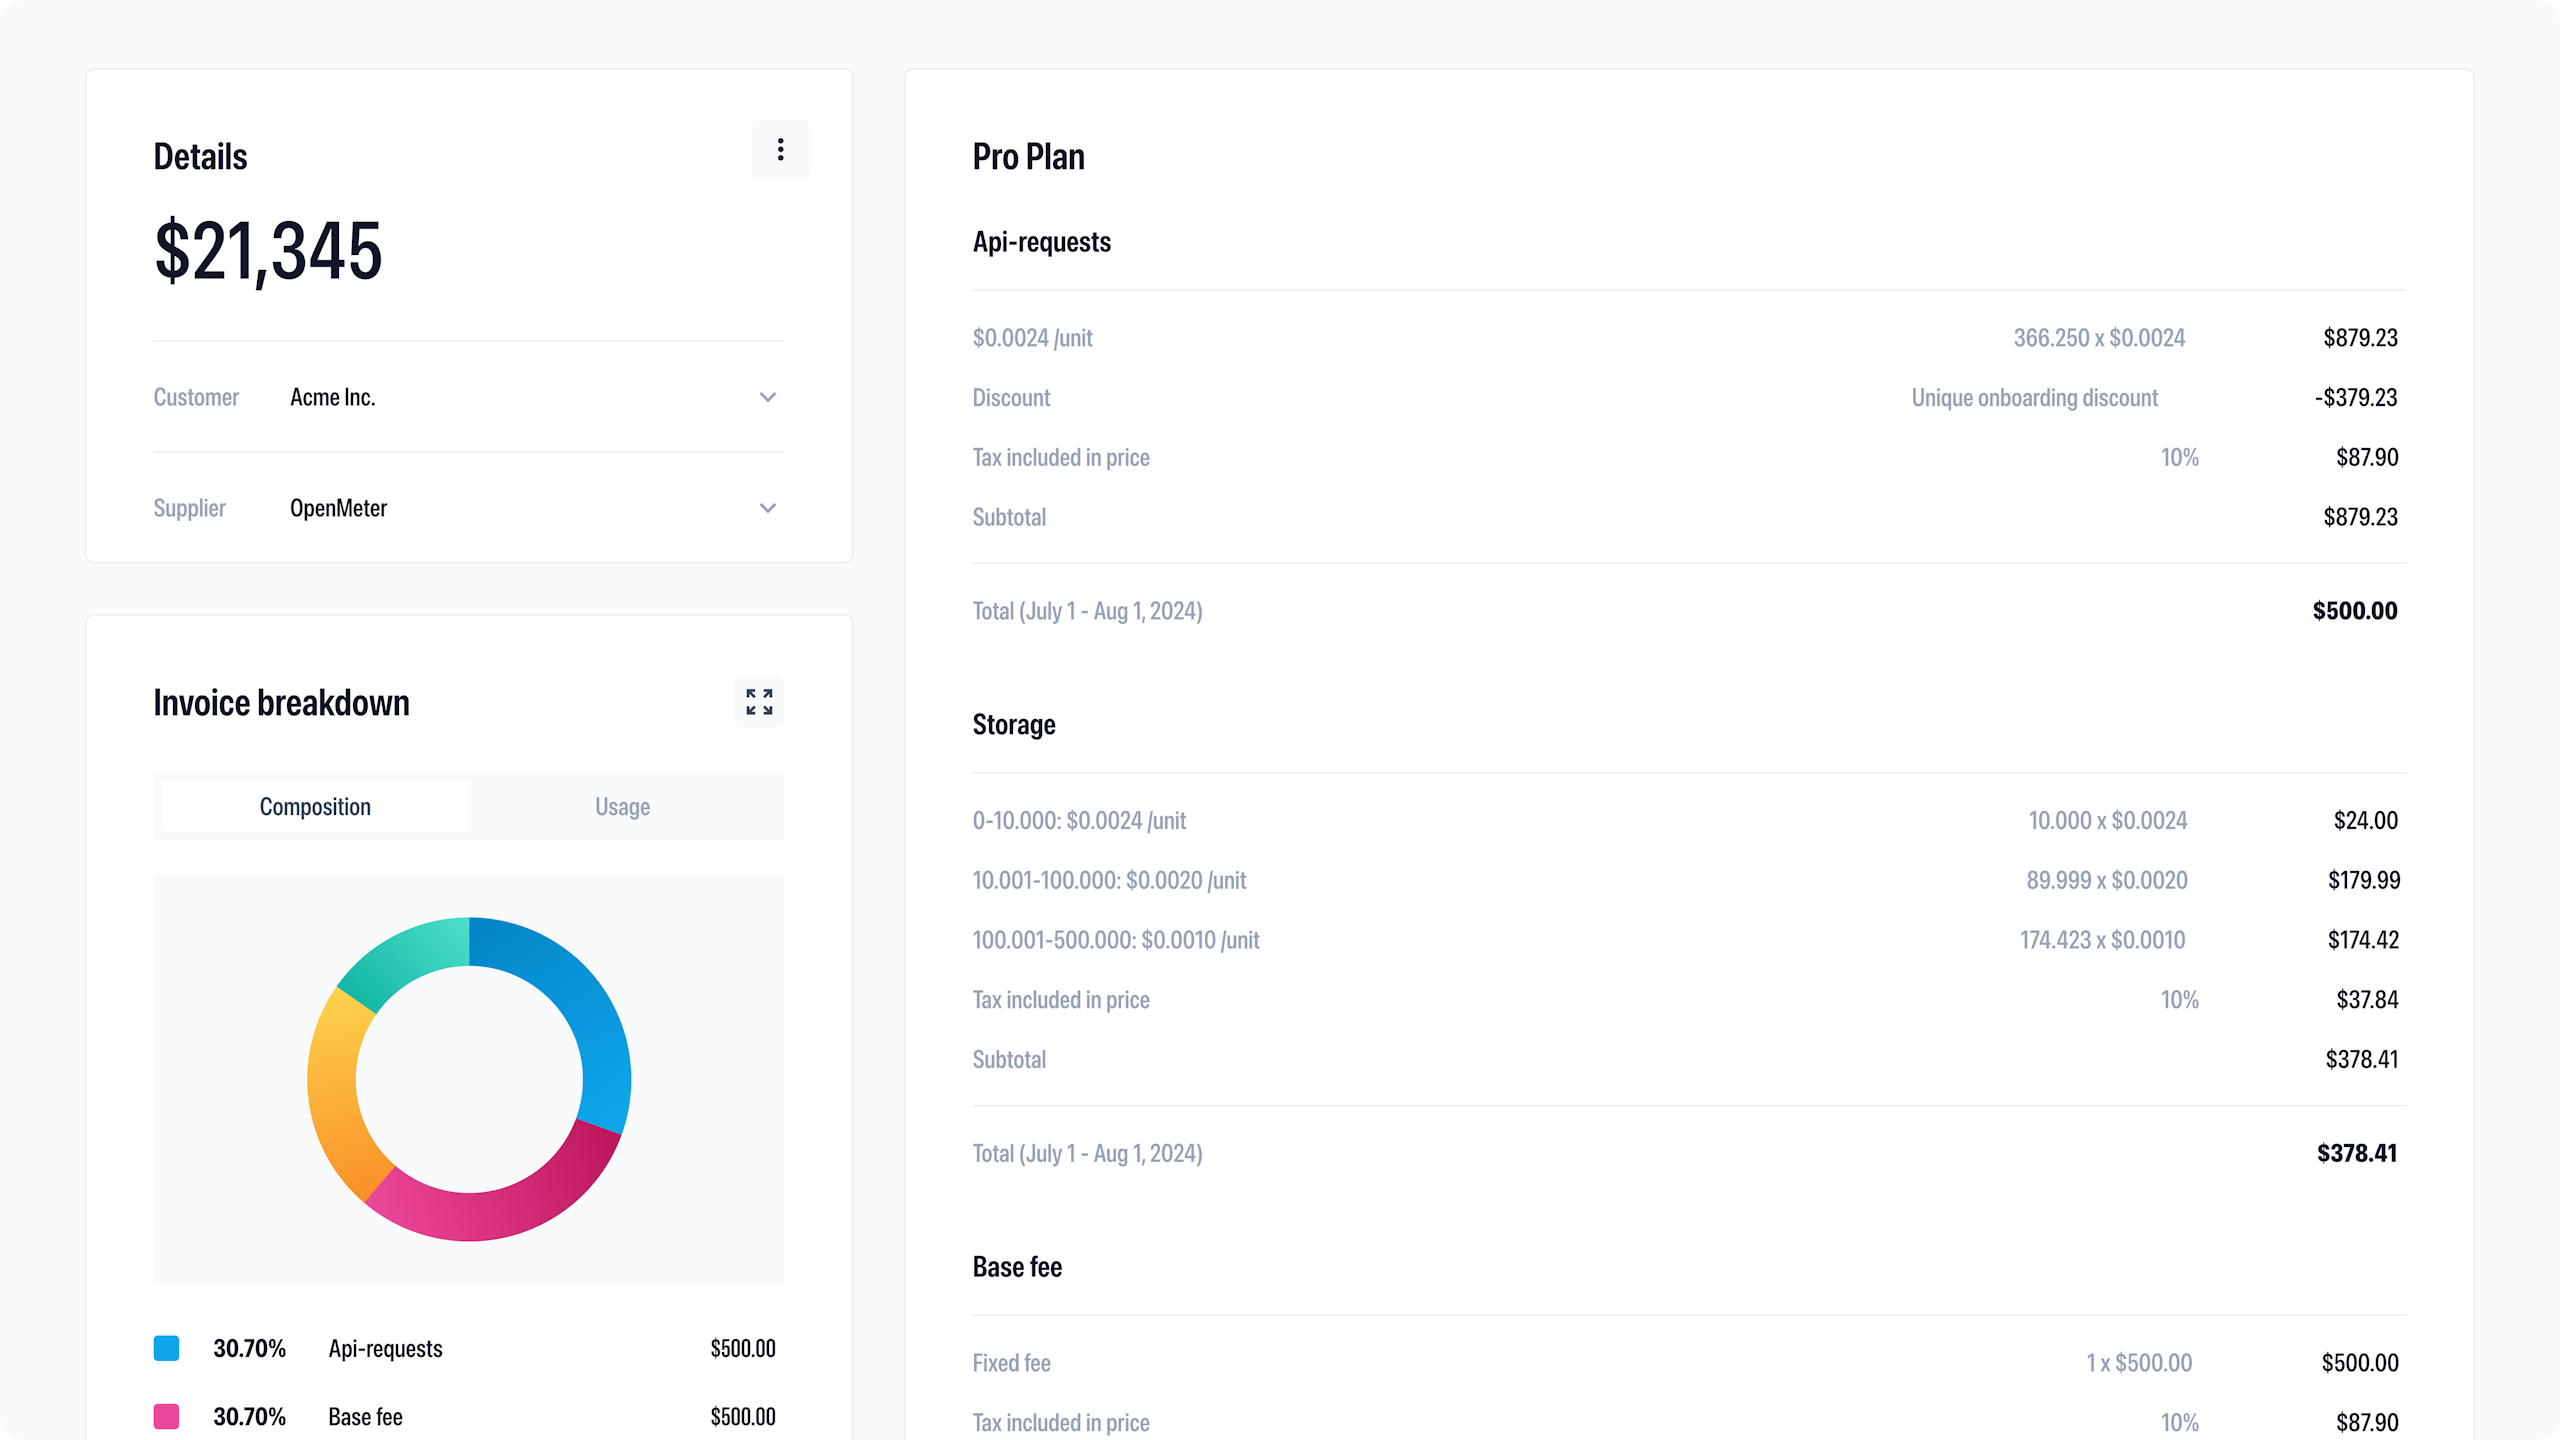Click the Pro Plan title

(x=1028, y=157)
